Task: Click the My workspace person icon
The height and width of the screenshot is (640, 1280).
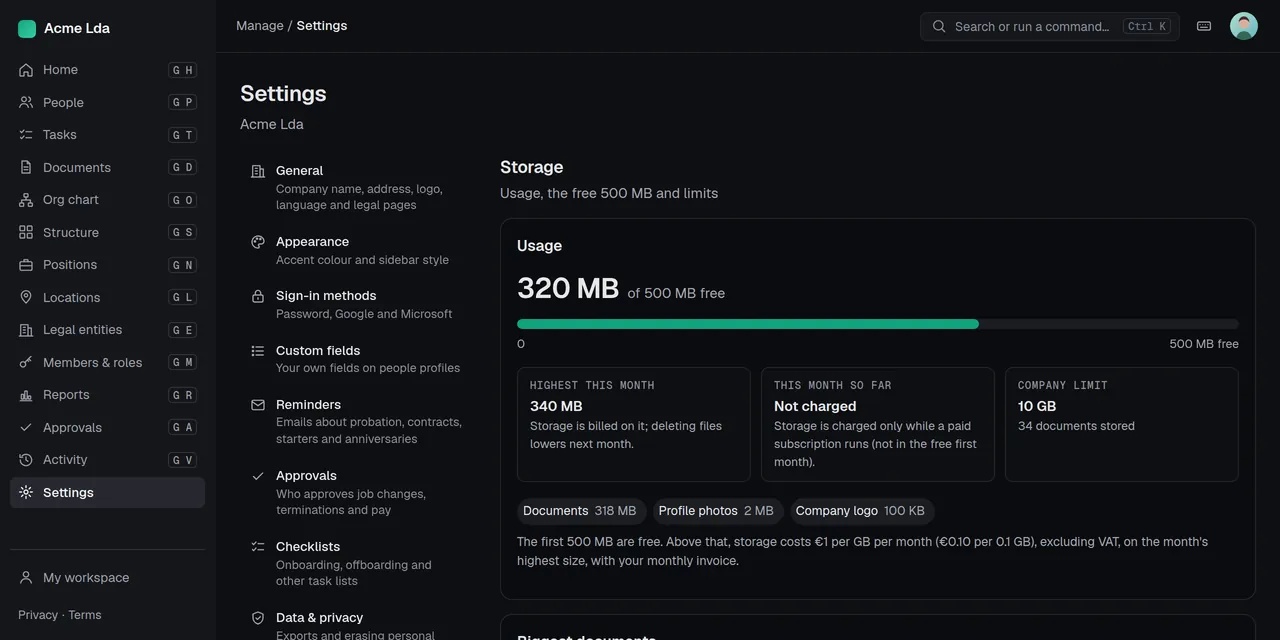Action: tap(26, 578)
